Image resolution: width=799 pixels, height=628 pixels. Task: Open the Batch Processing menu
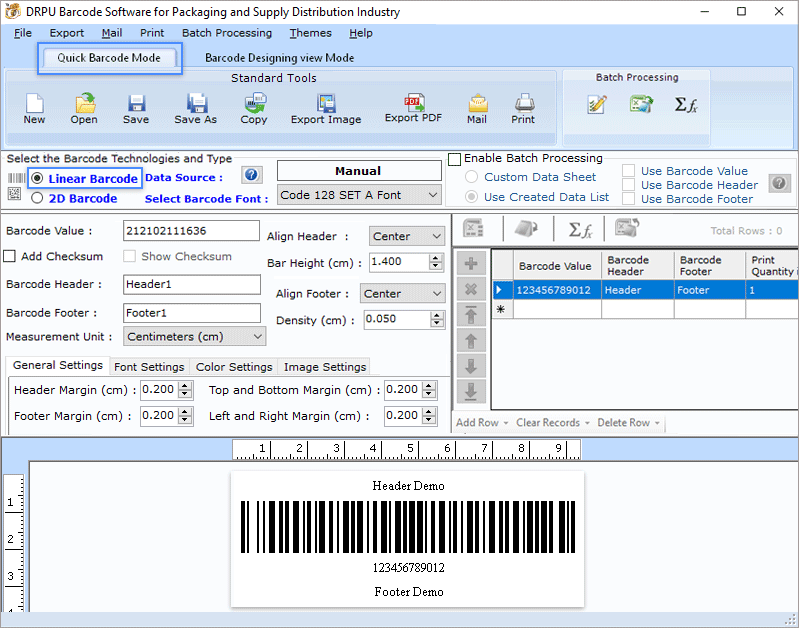point(227,33)
